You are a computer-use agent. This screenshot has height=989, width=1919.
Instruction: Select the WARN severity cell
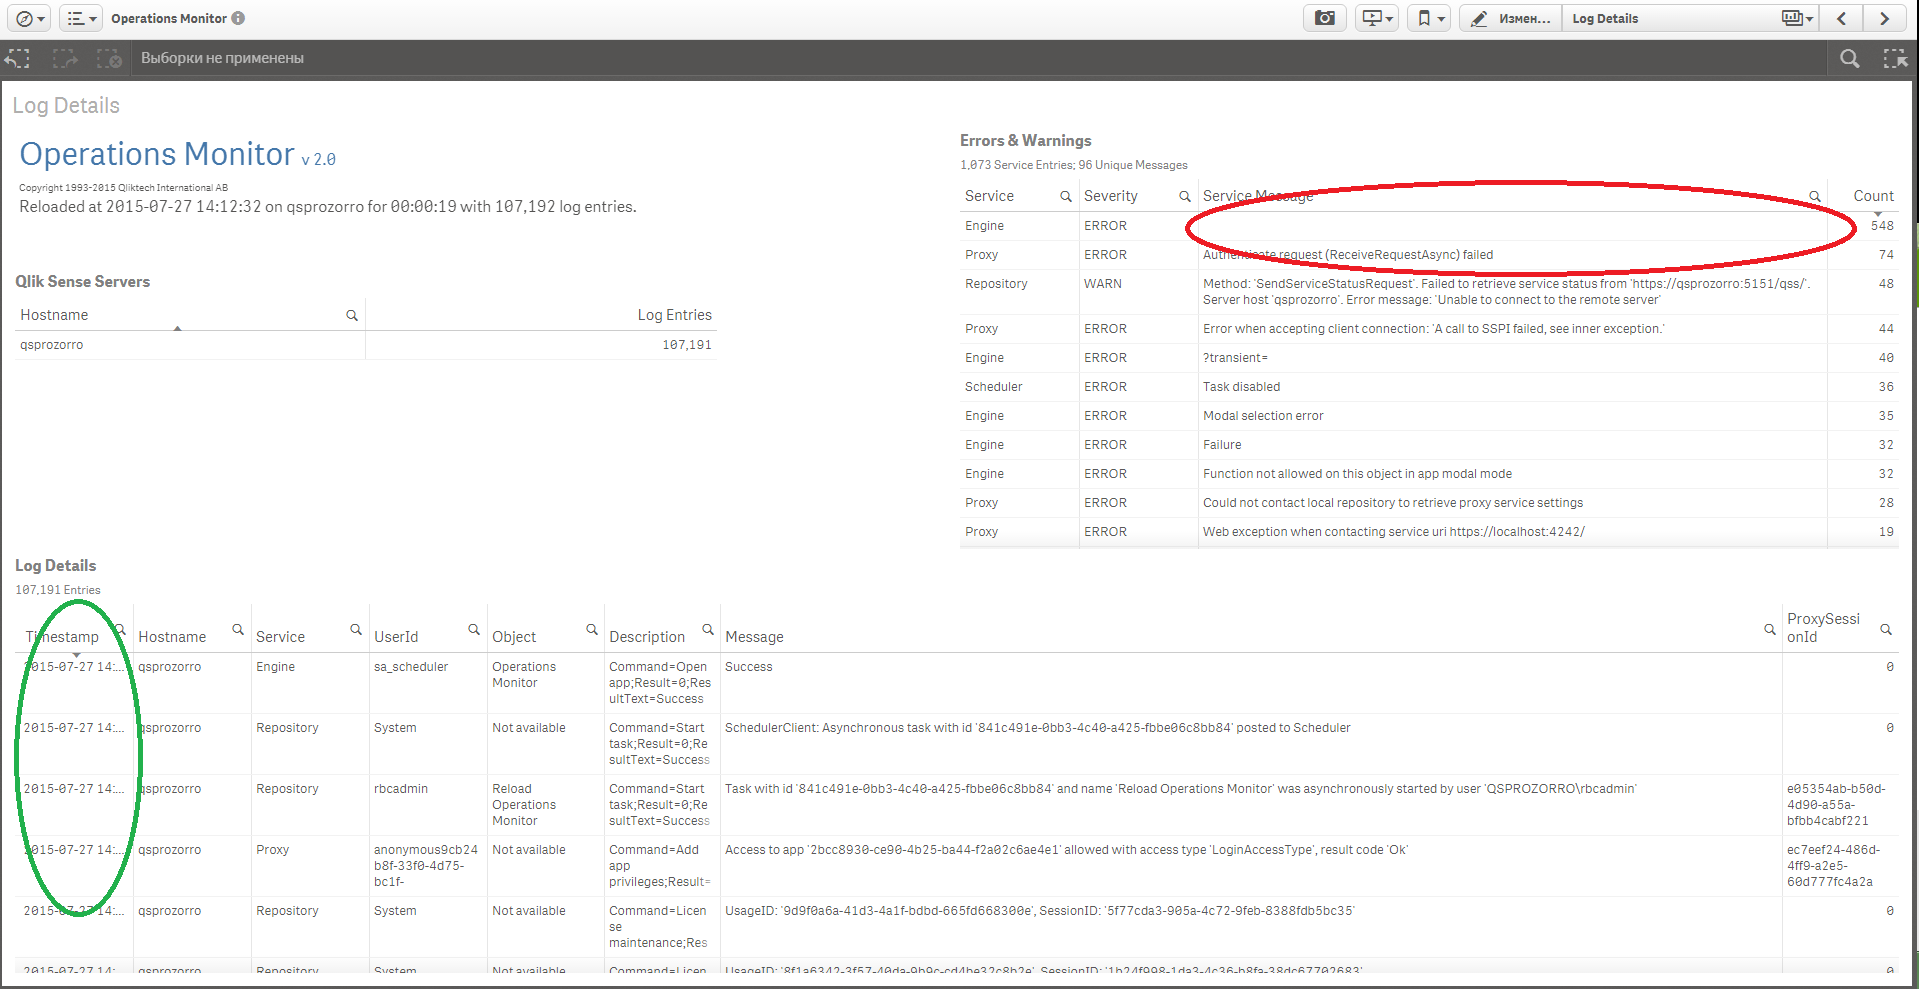click(1102, 284)
